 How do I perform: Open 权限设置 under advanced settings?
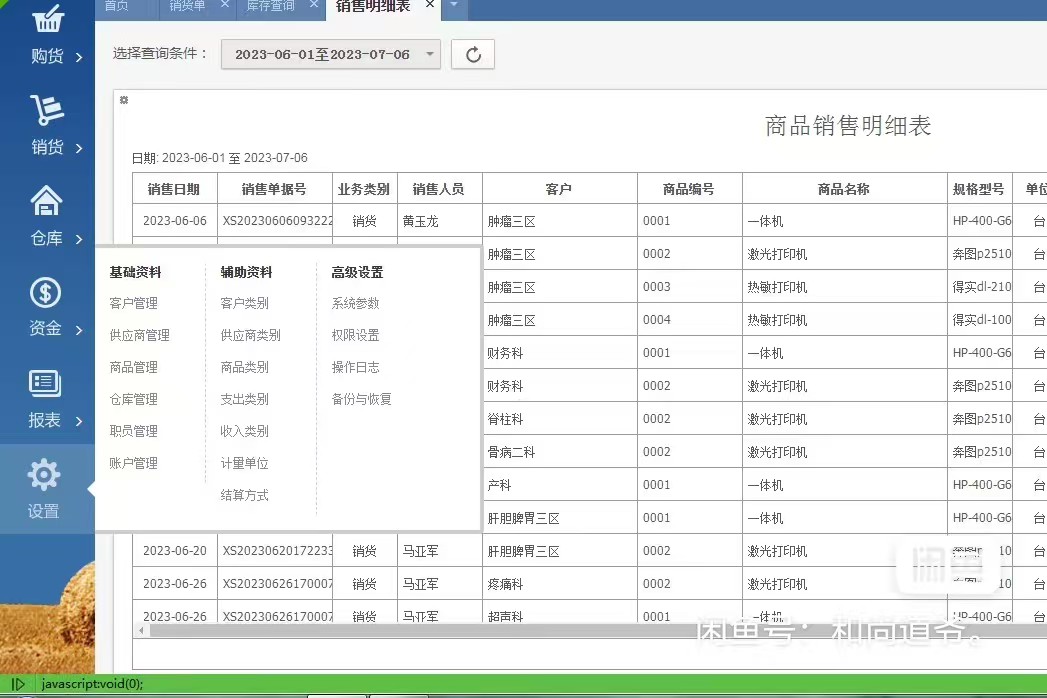355,335
